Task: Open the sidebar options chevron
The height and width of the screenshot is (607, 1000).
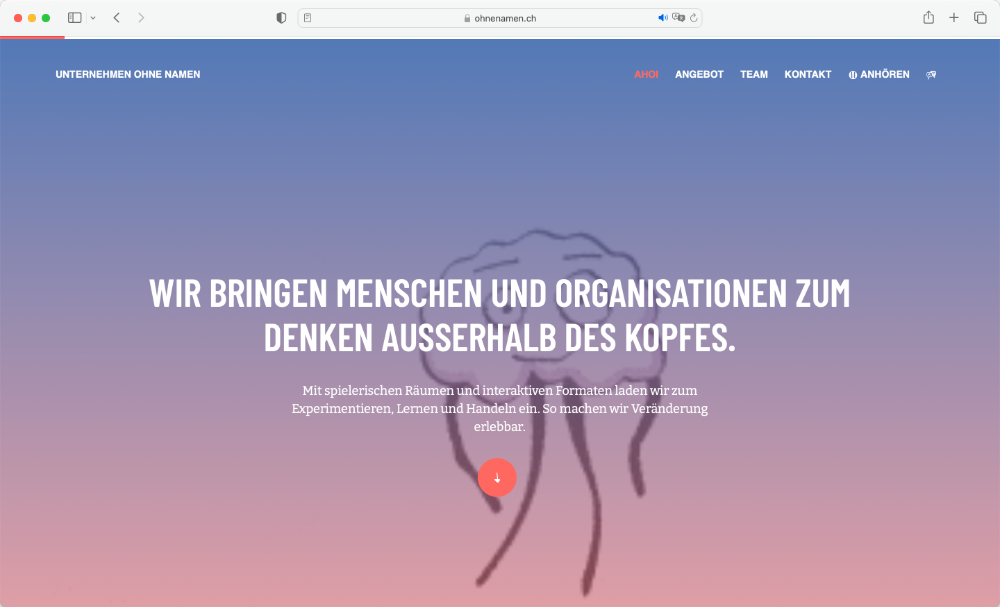Action: 93,17
